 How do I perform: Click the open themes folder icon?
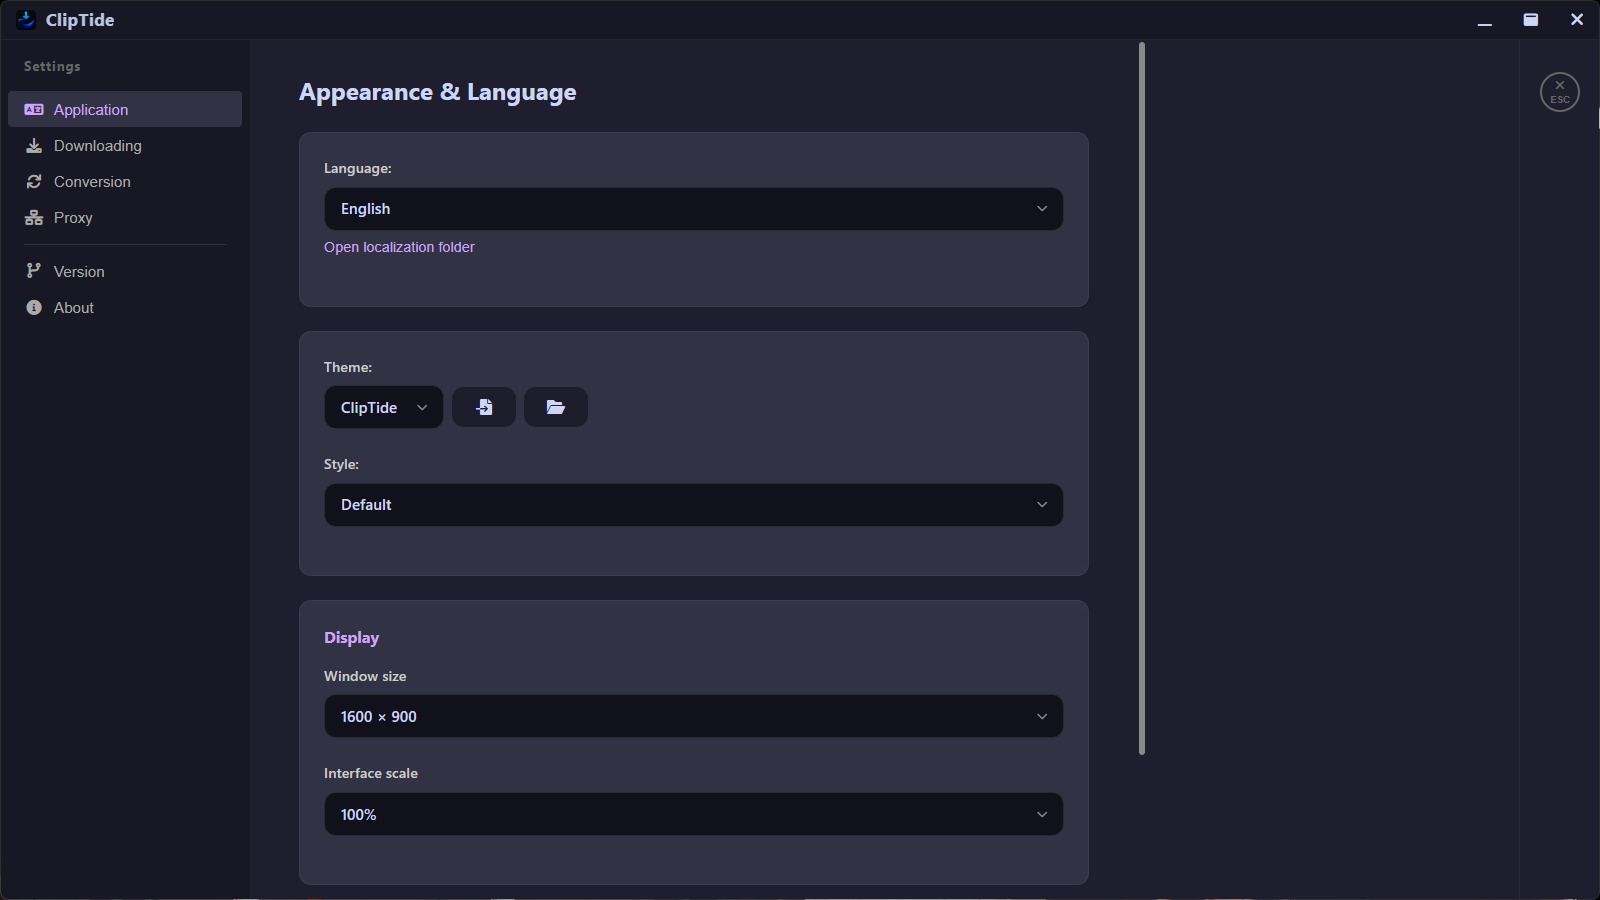coord(556,407)
